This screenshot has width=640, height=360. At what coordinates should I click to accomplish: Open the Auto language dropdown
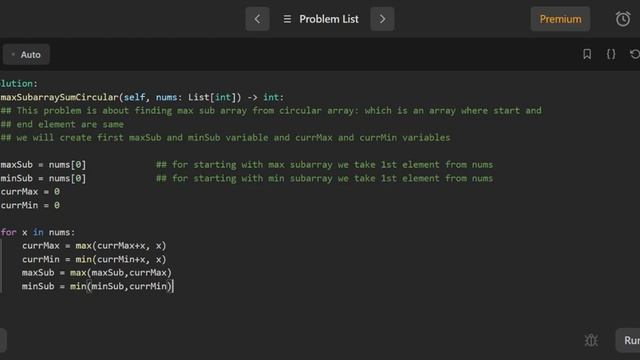tap(26, 54)
